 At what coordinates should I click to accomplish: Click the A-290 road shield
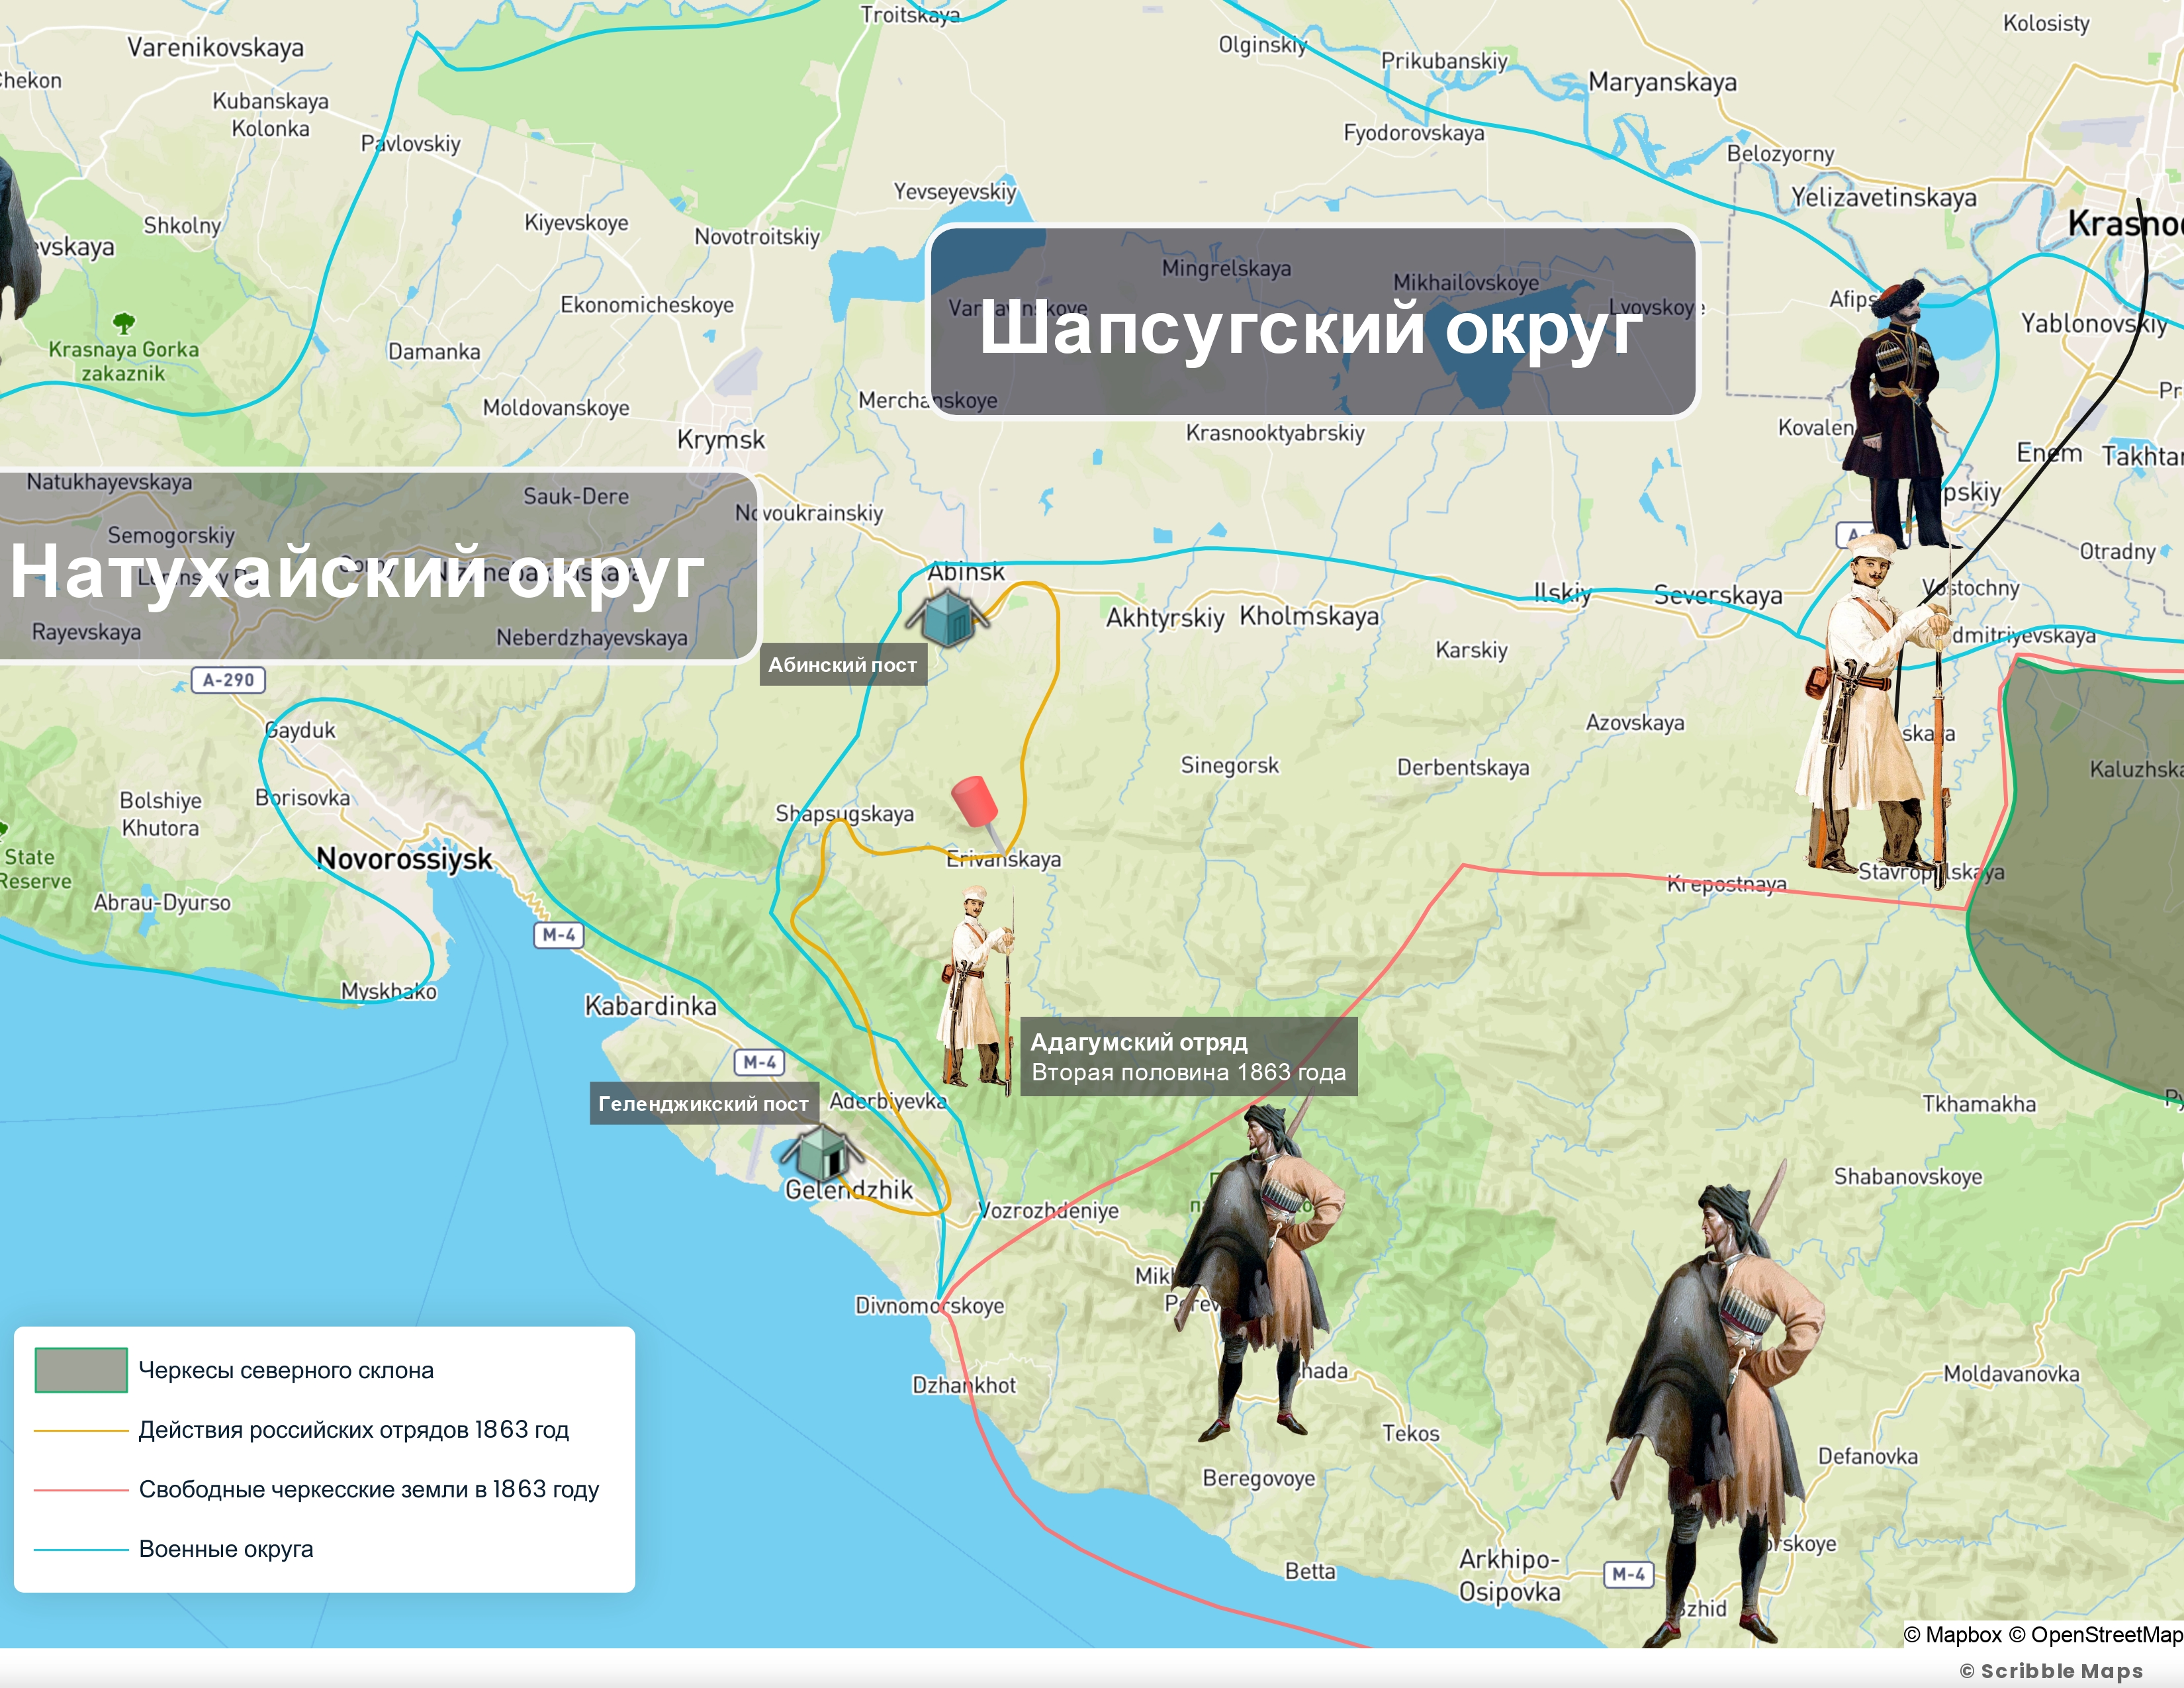pyautogui.click(x=228, y=680)
